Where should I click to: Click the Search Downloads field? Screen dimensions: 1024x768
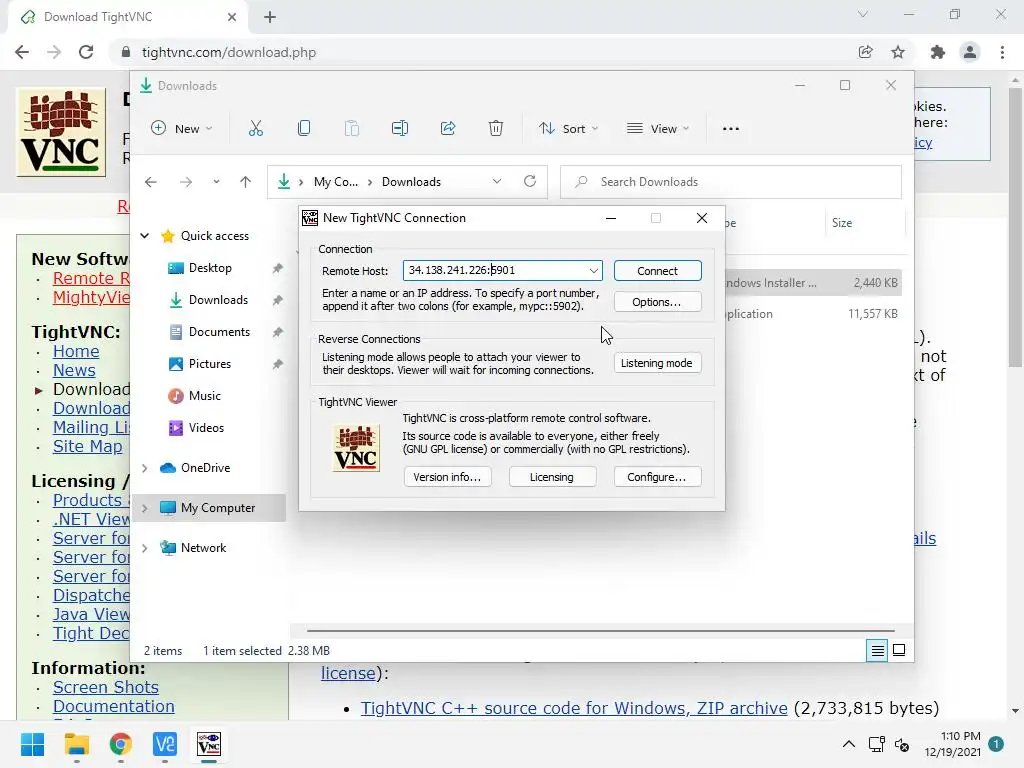click(731, 182)
